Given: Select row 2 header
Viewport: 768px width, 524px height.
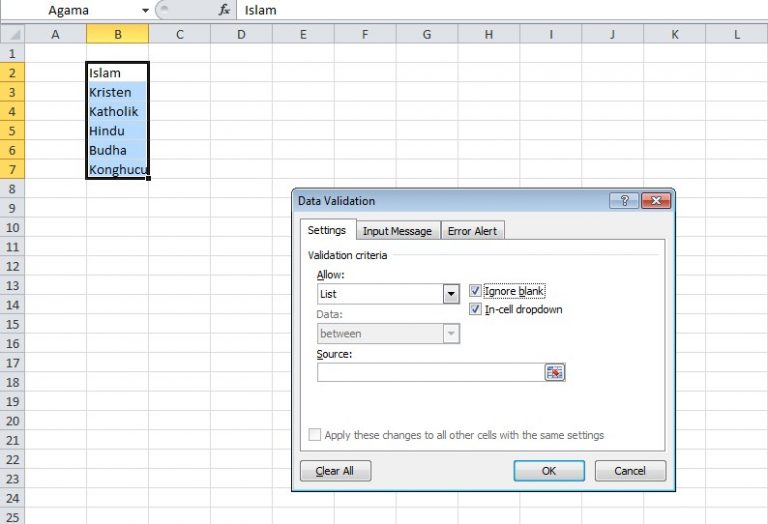Looking at the screenshot, I should pyautogui.click(x=12, y=73).
